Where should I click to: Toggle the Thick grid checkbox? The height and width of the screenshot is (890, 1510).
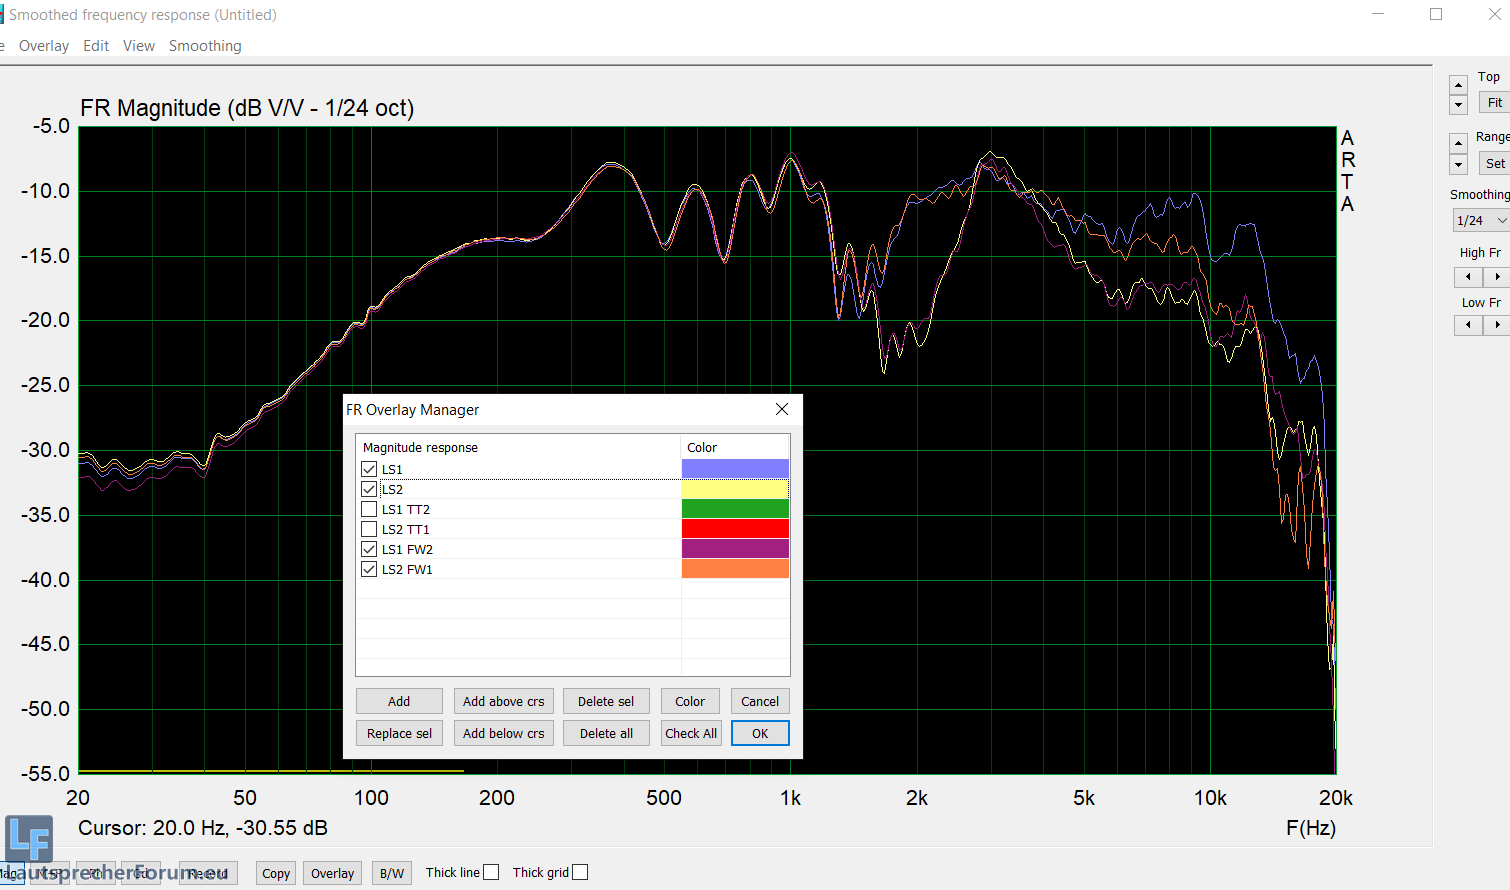click(x=580, y=872)
